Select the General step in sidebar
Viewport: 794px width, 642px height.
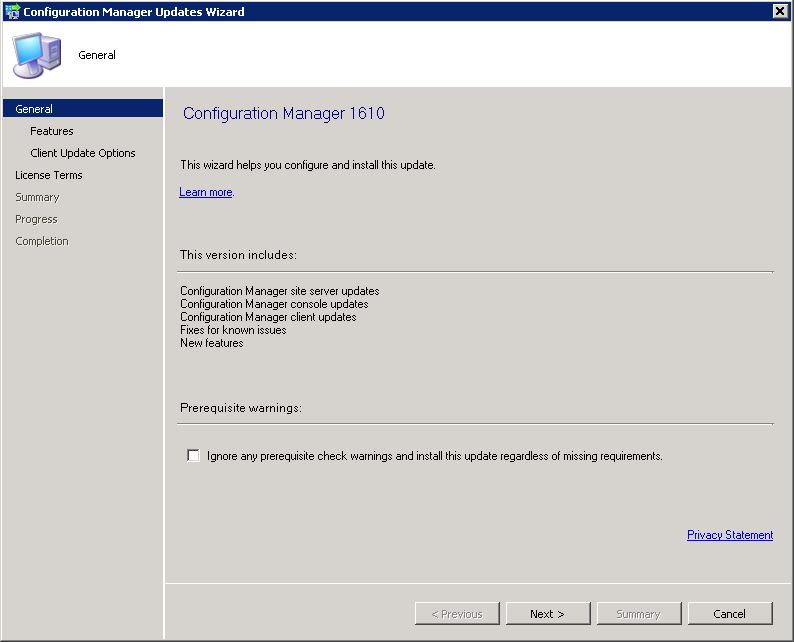[83, 109]
